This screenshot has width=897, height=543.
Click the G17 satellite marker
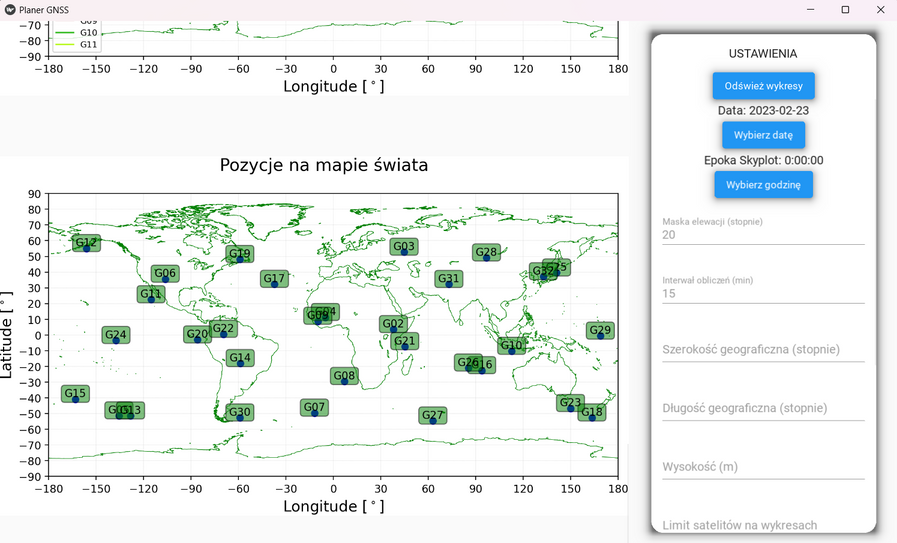coord(274,279)
